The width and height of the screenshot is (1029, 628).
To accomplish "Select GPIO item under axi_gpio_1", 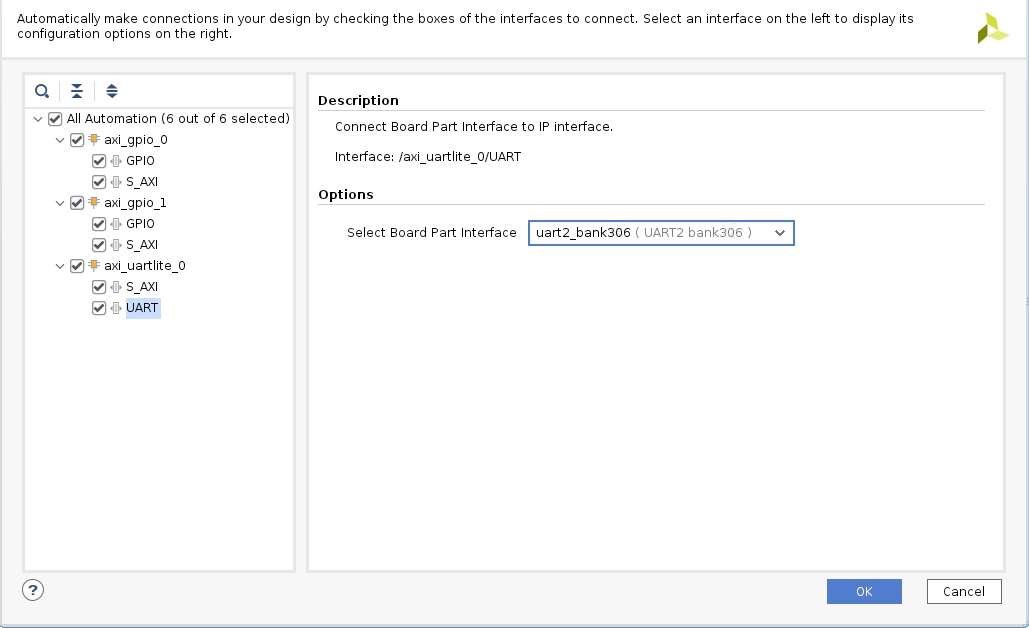I will pyautogui.click(x=140, y=224).
